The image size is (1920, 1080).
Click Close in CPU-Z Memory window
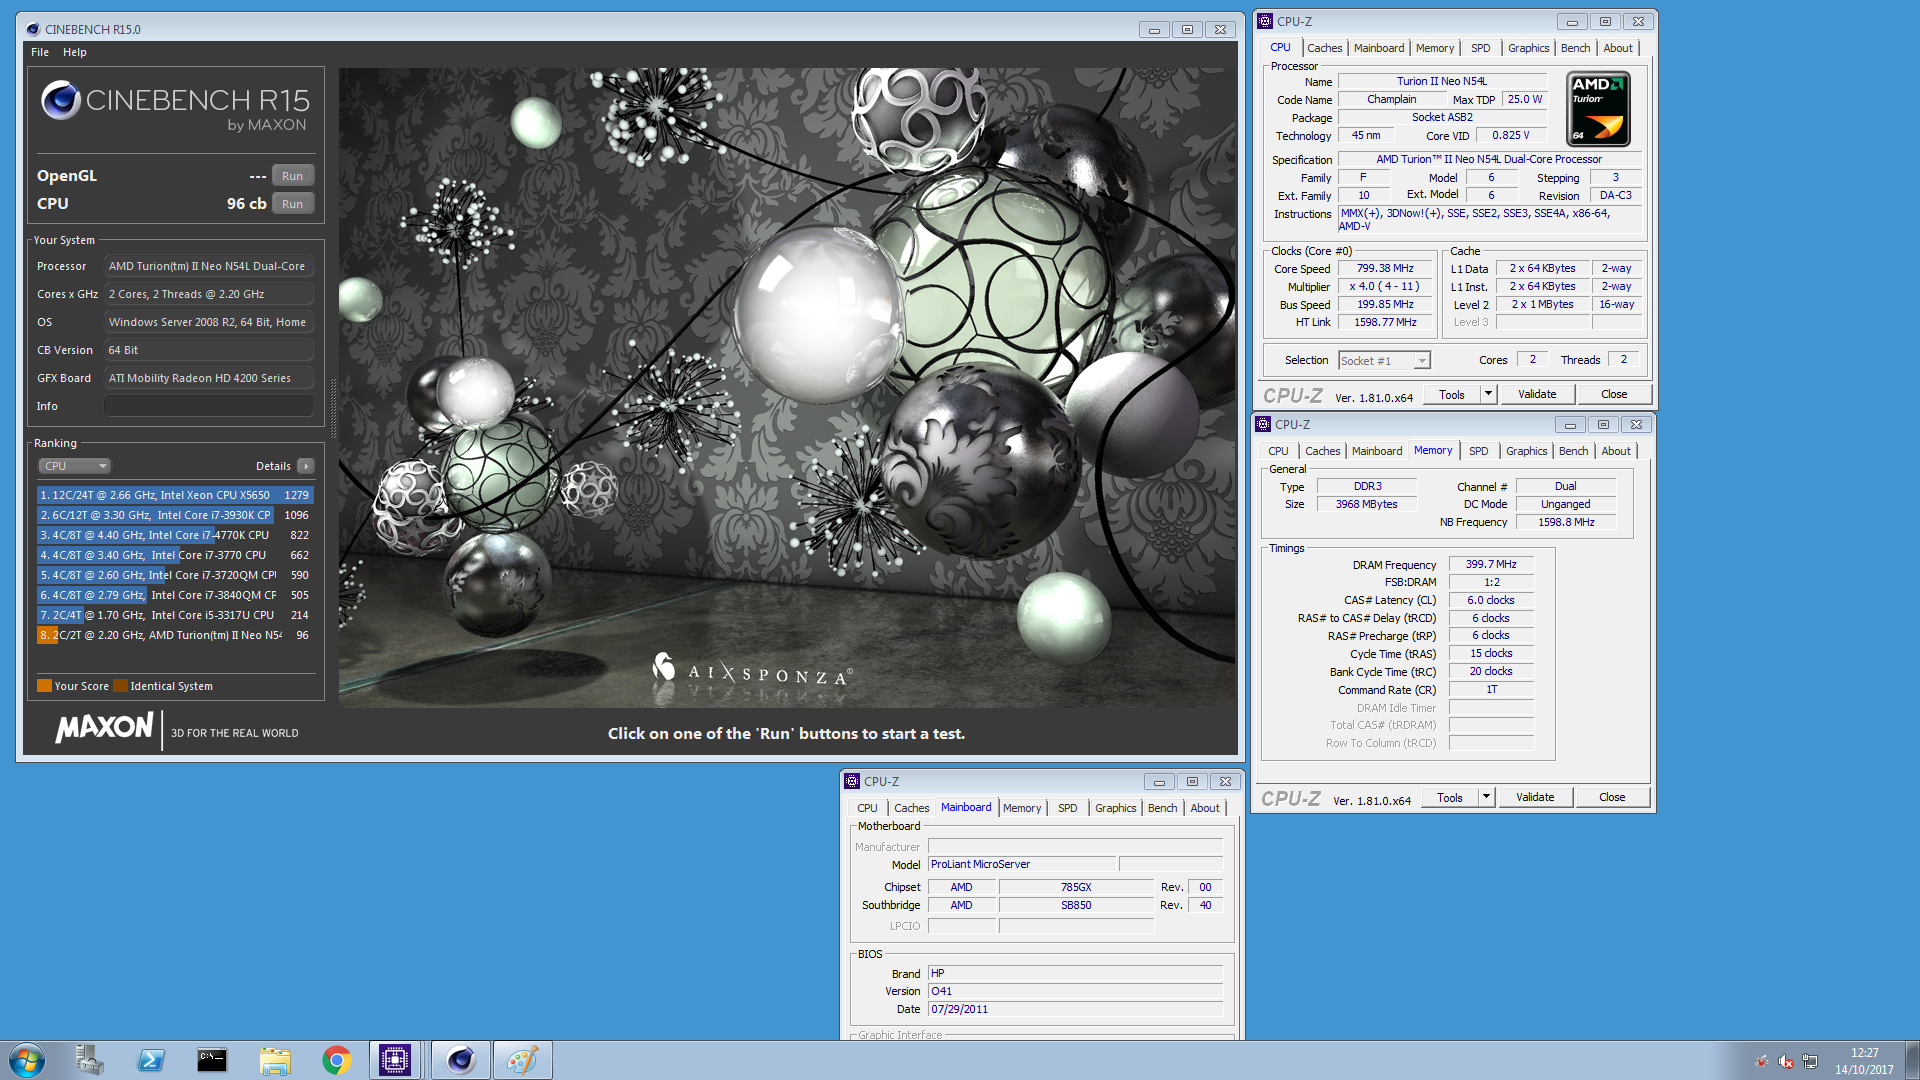click(x=1612, y=797)
